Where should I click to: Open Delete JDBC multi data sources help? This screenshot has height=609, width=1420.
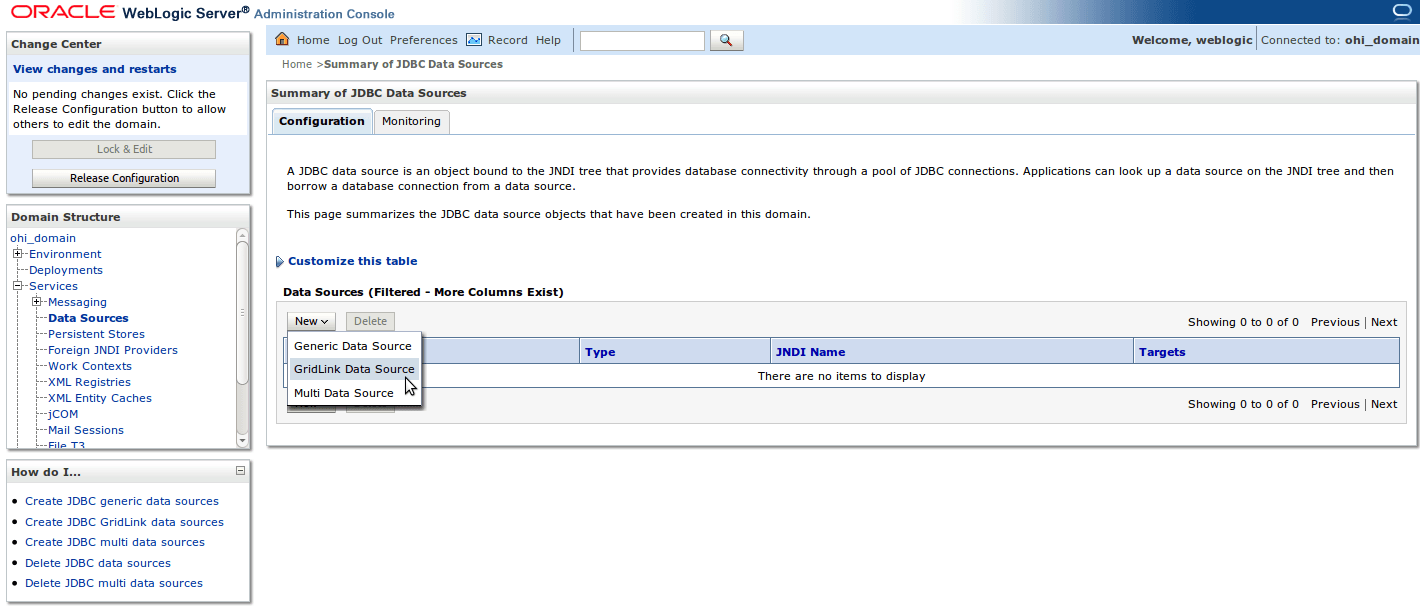[114, 583]
